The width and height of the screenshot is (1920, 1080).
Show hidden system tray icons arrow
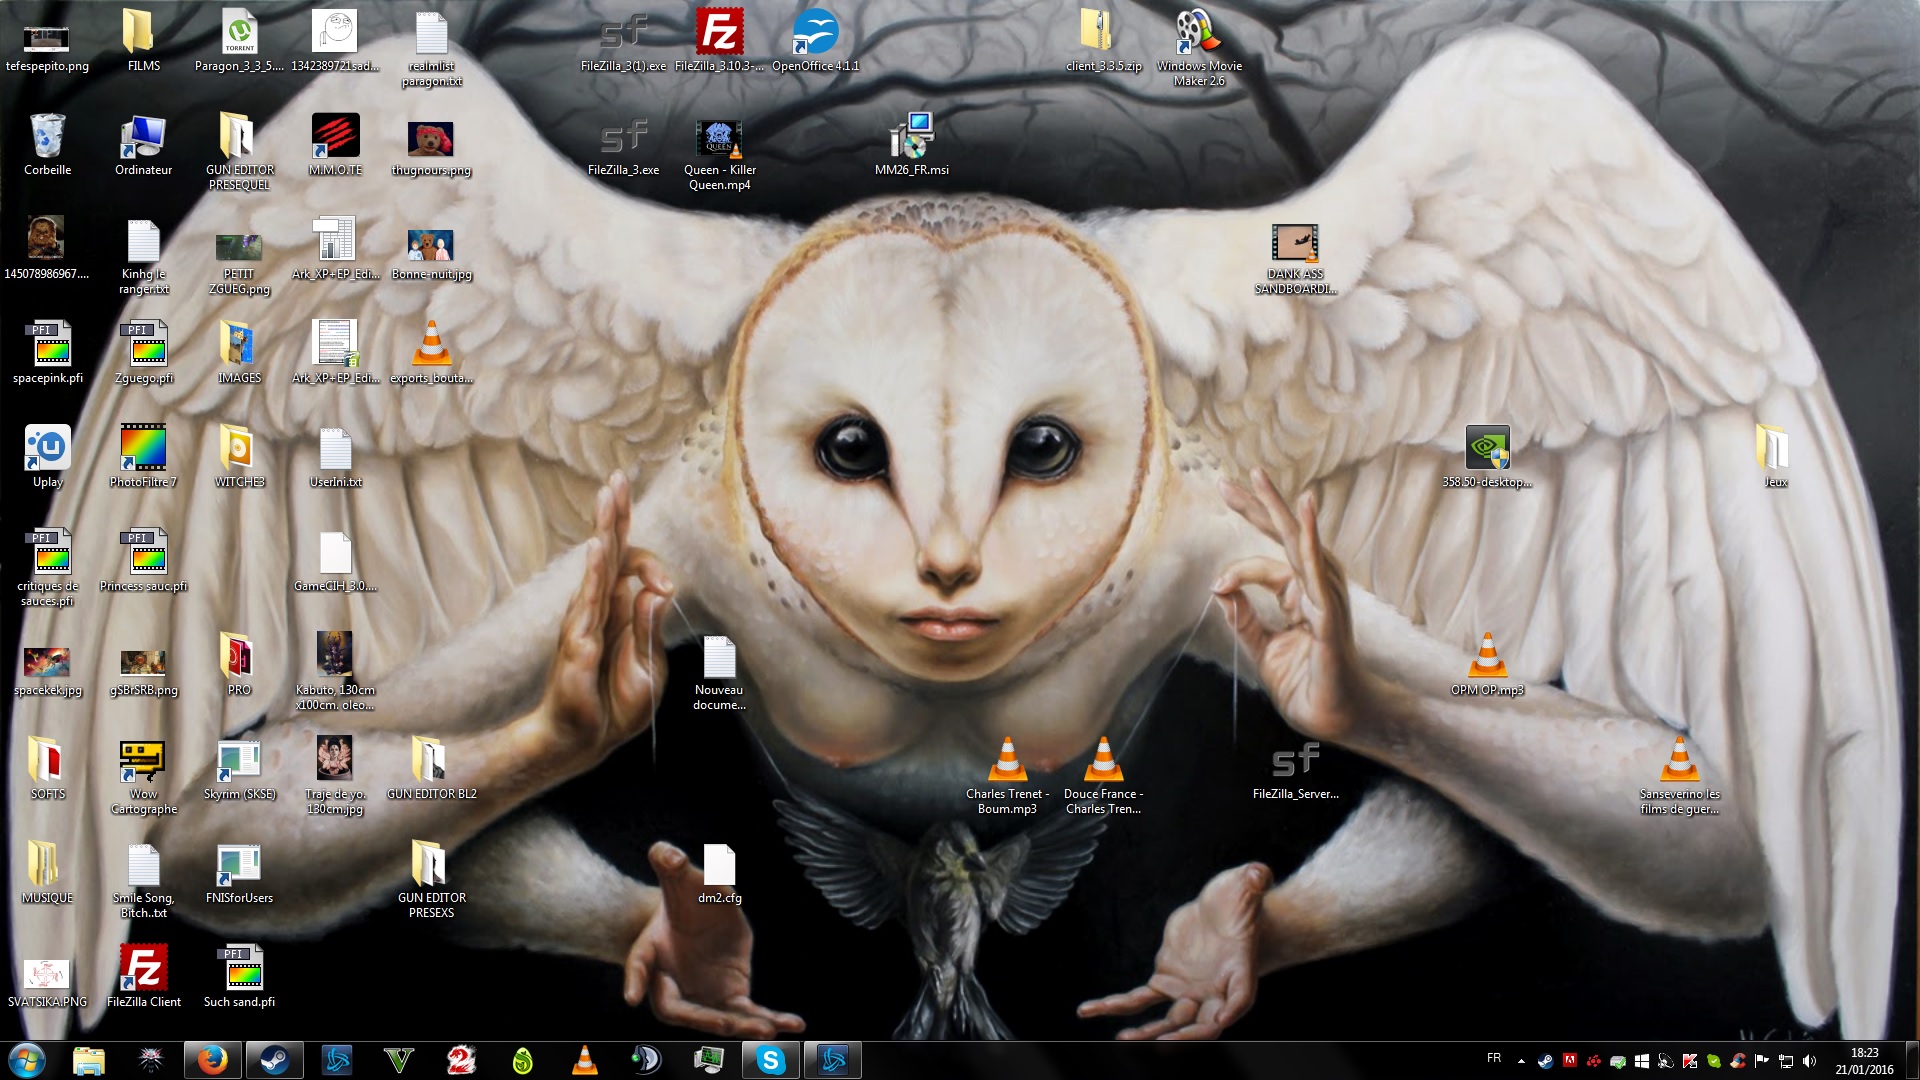coord(1521,1061)
